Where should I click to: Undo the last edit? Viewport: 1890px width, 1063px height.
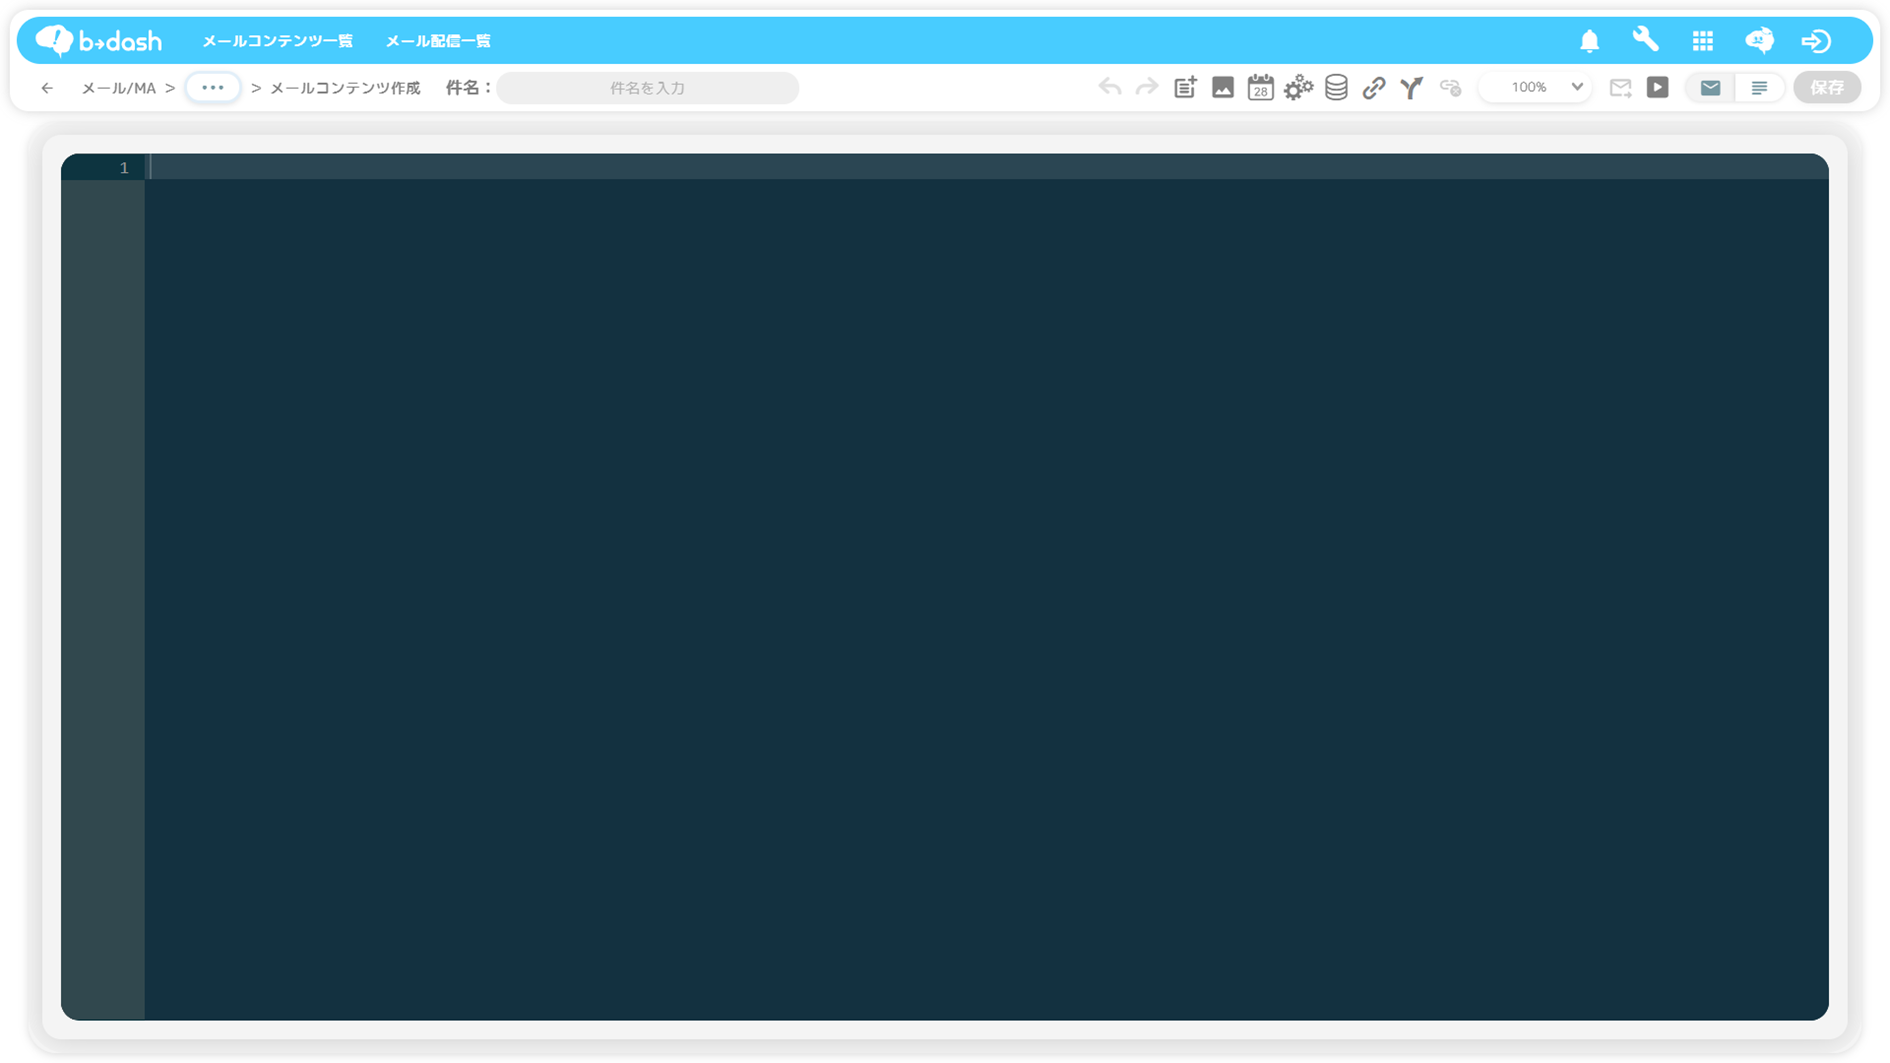point(1109,87)
